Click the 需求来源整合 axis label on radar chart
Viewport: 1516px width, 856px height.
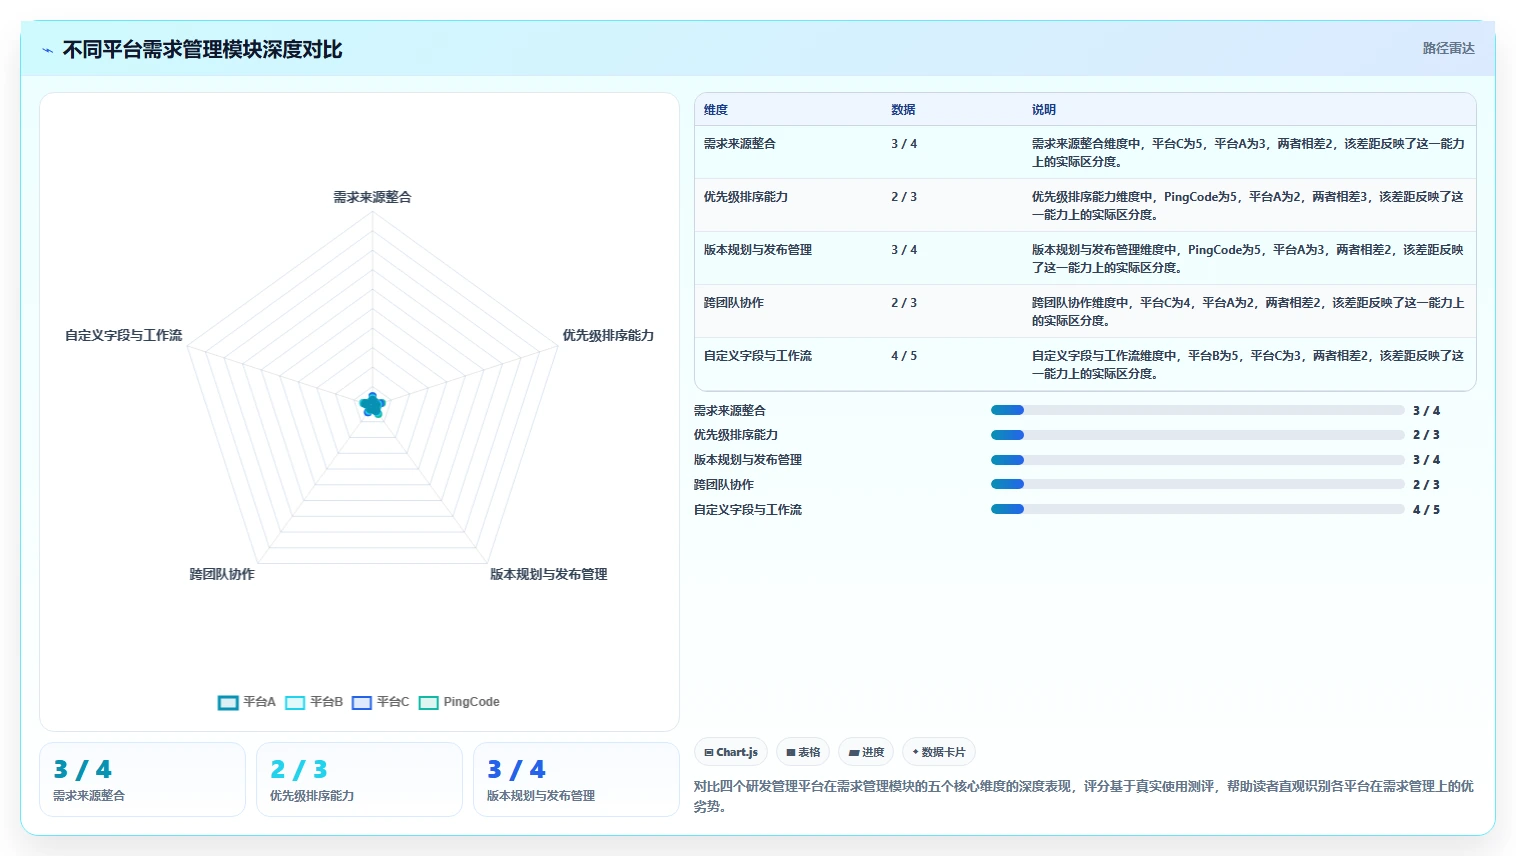coord(372,197)
